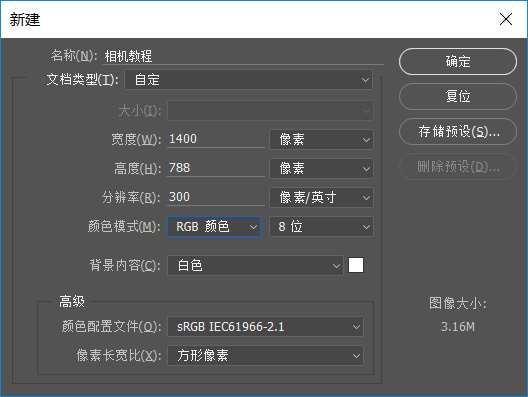Click the 名称 field containing 相机教程
Image resolution: width=528 pixels, height=397 pixels.
coord(242,56)
